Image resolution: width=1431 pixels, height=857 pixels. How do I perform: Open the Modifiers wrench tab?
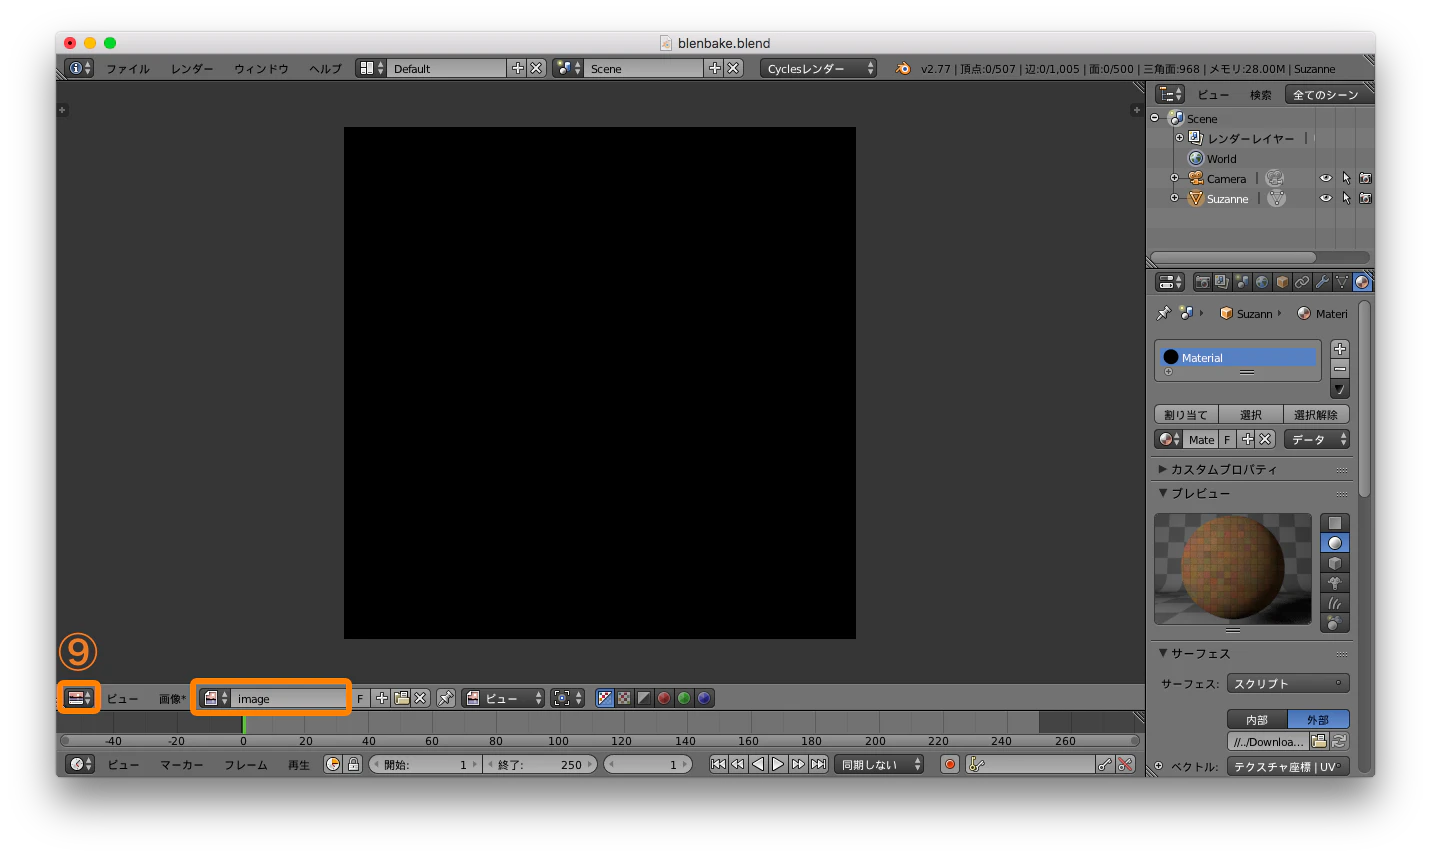point(1322,283)
